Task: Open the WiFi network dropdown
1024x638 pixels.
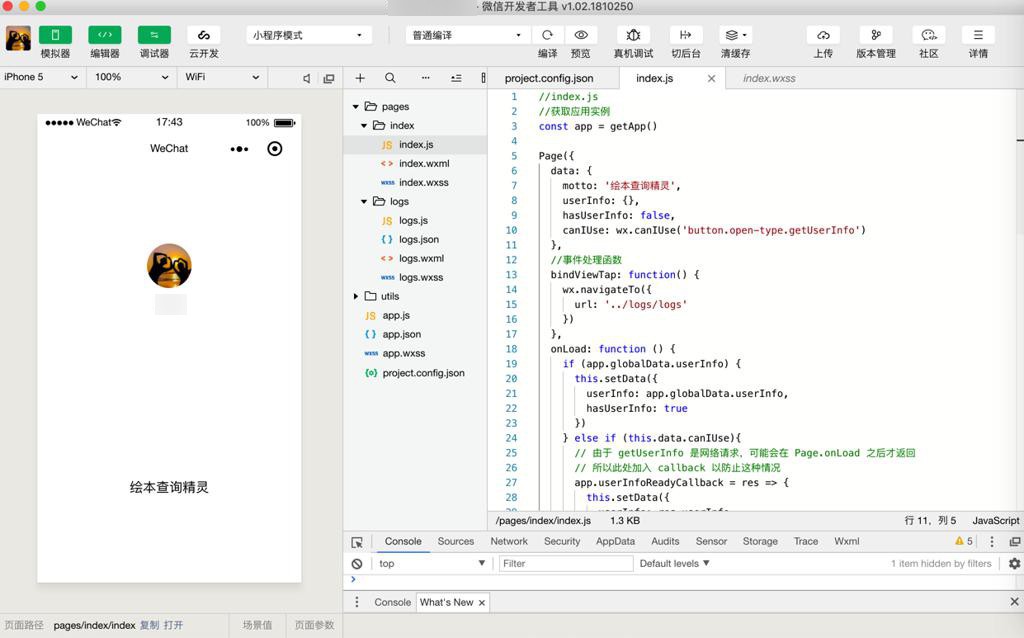Action: point(222,77)
